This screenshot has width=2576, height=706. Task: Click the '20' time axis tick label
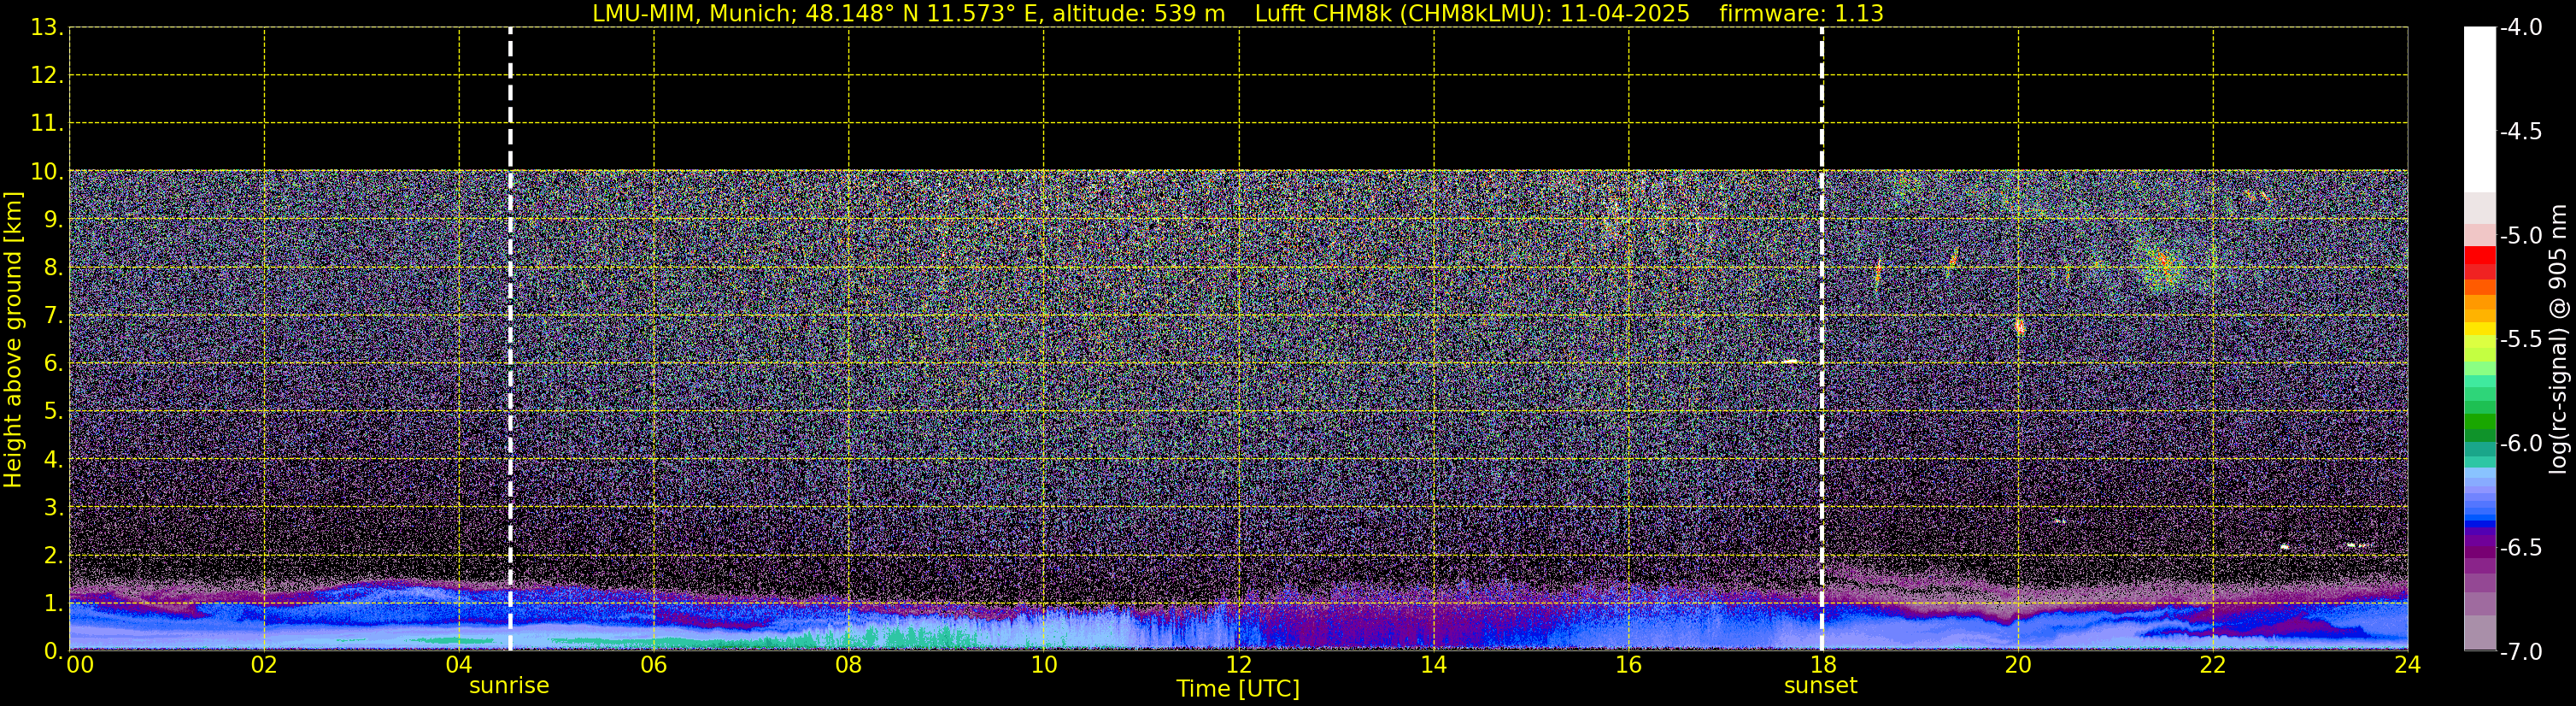coord(2018,665)
